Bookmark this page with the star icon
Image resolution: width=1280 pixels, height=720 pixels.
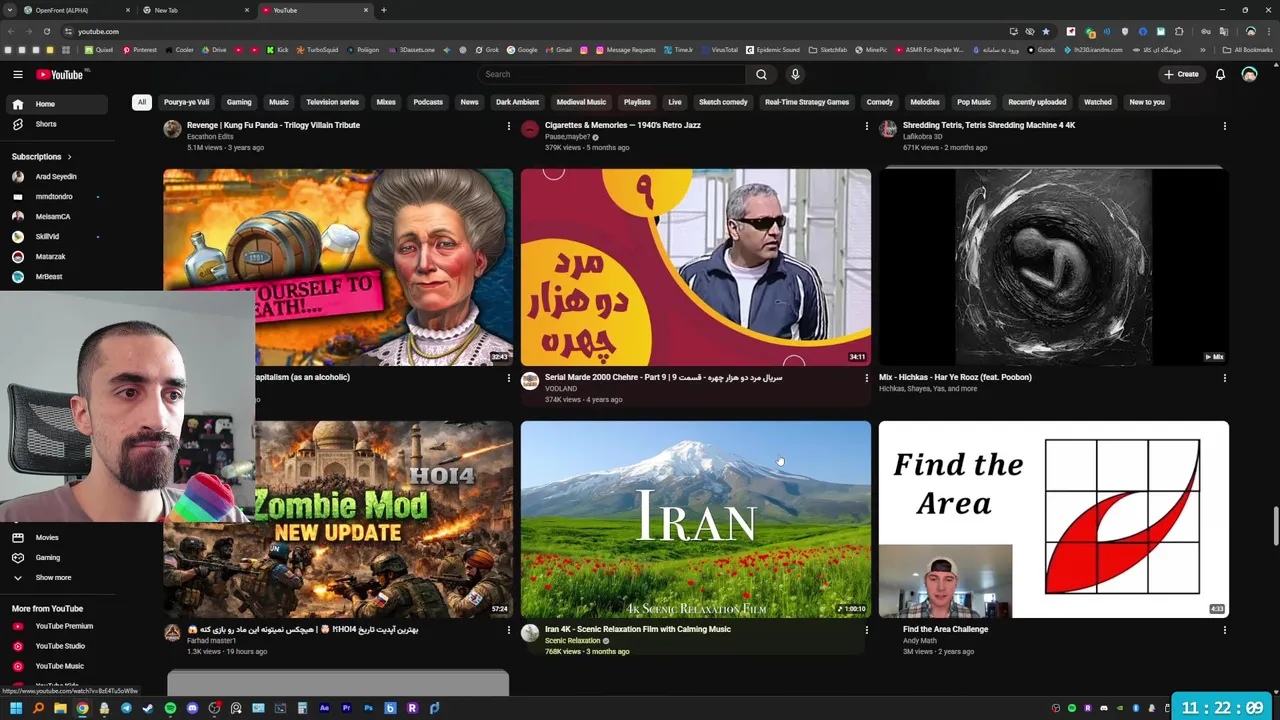pyautogui.click(x=1046, y=31)
